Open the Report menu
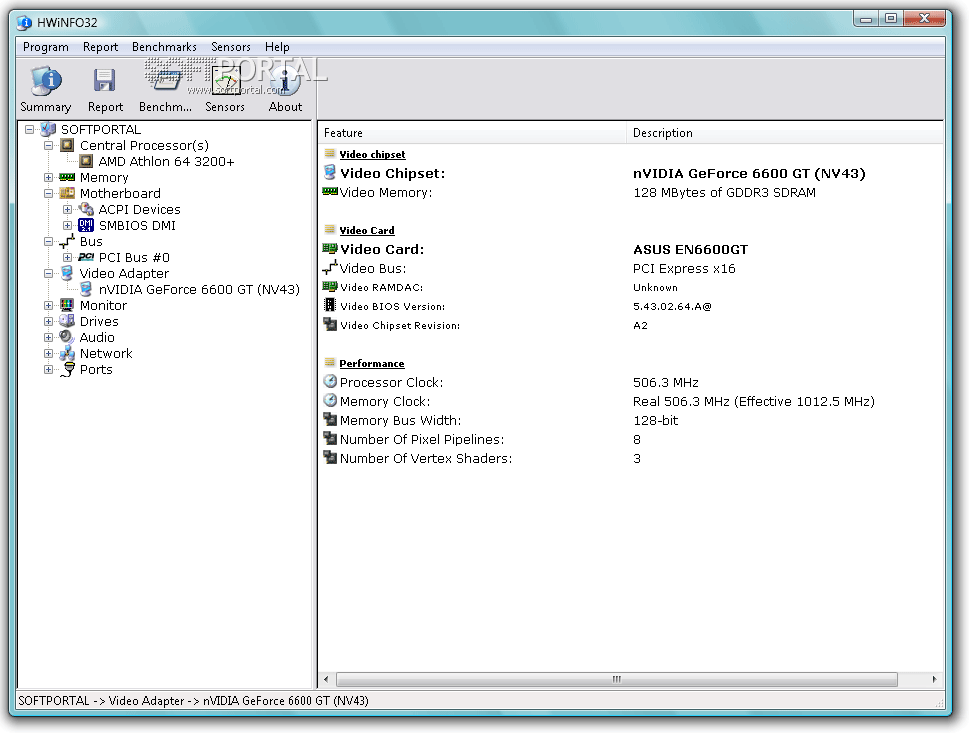This screenshot has height=733, width=969. (100, 47)
